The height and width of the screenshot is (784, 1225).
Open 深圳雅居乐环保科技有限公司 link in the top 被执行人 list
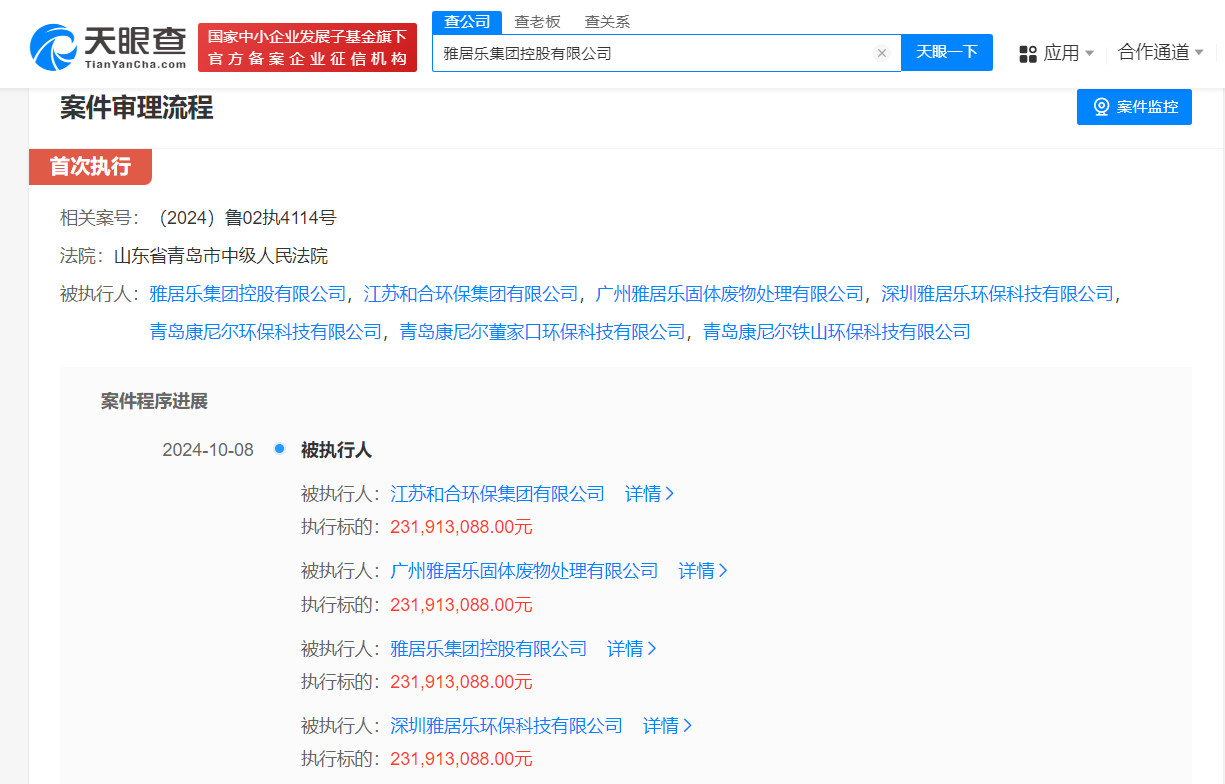pyautogui.click(x=997, y=294)
